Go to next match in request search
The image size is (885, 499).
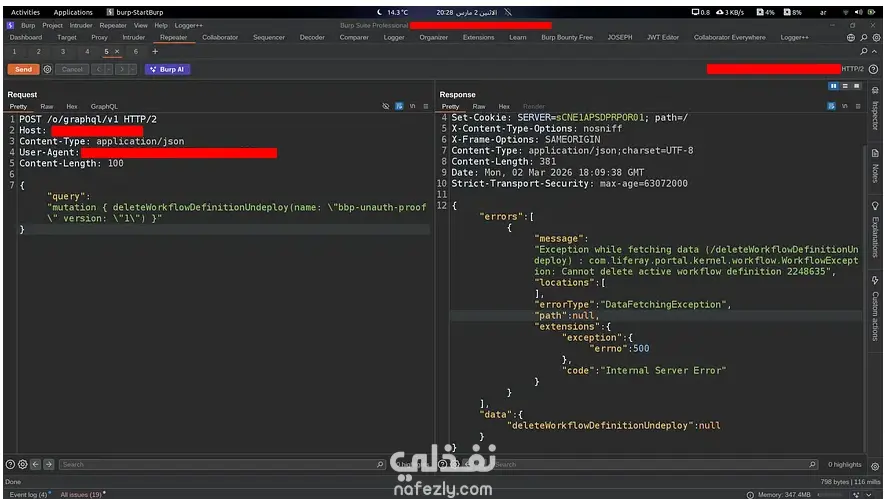coord(49,464)
